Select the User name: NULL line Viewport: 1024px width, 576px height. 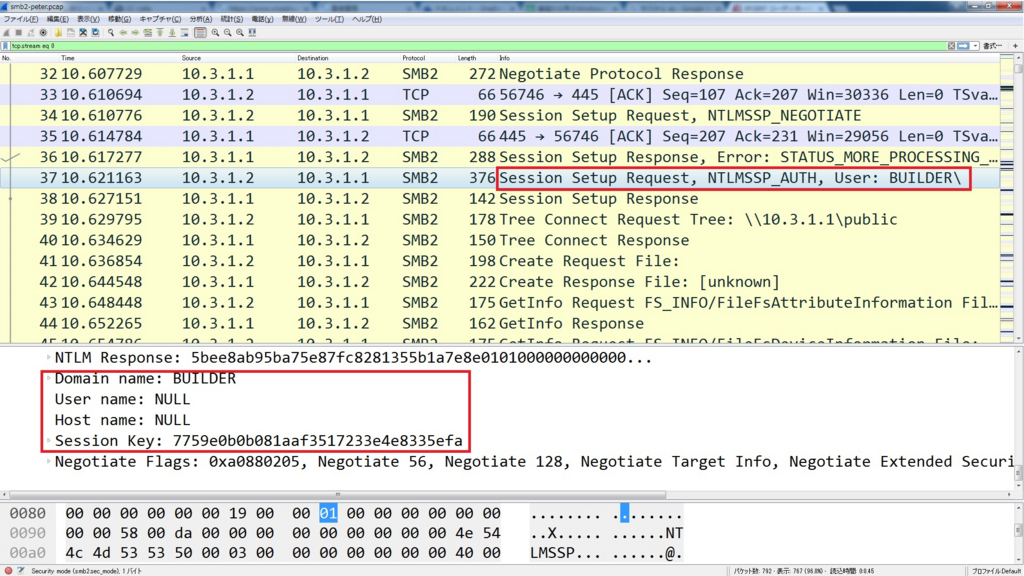pos(122,400)
